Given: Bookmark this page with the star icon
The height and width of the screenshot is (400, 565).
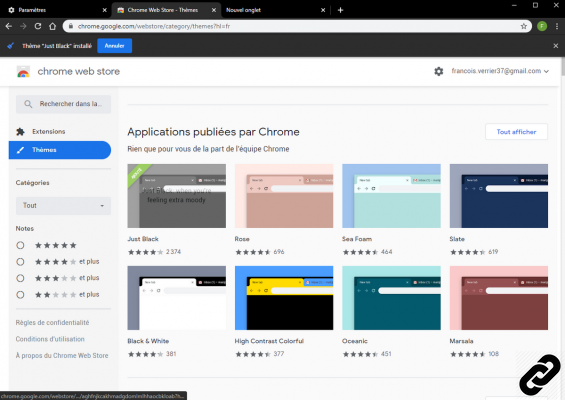Looking at the screenshot, I should click(524, 26).
